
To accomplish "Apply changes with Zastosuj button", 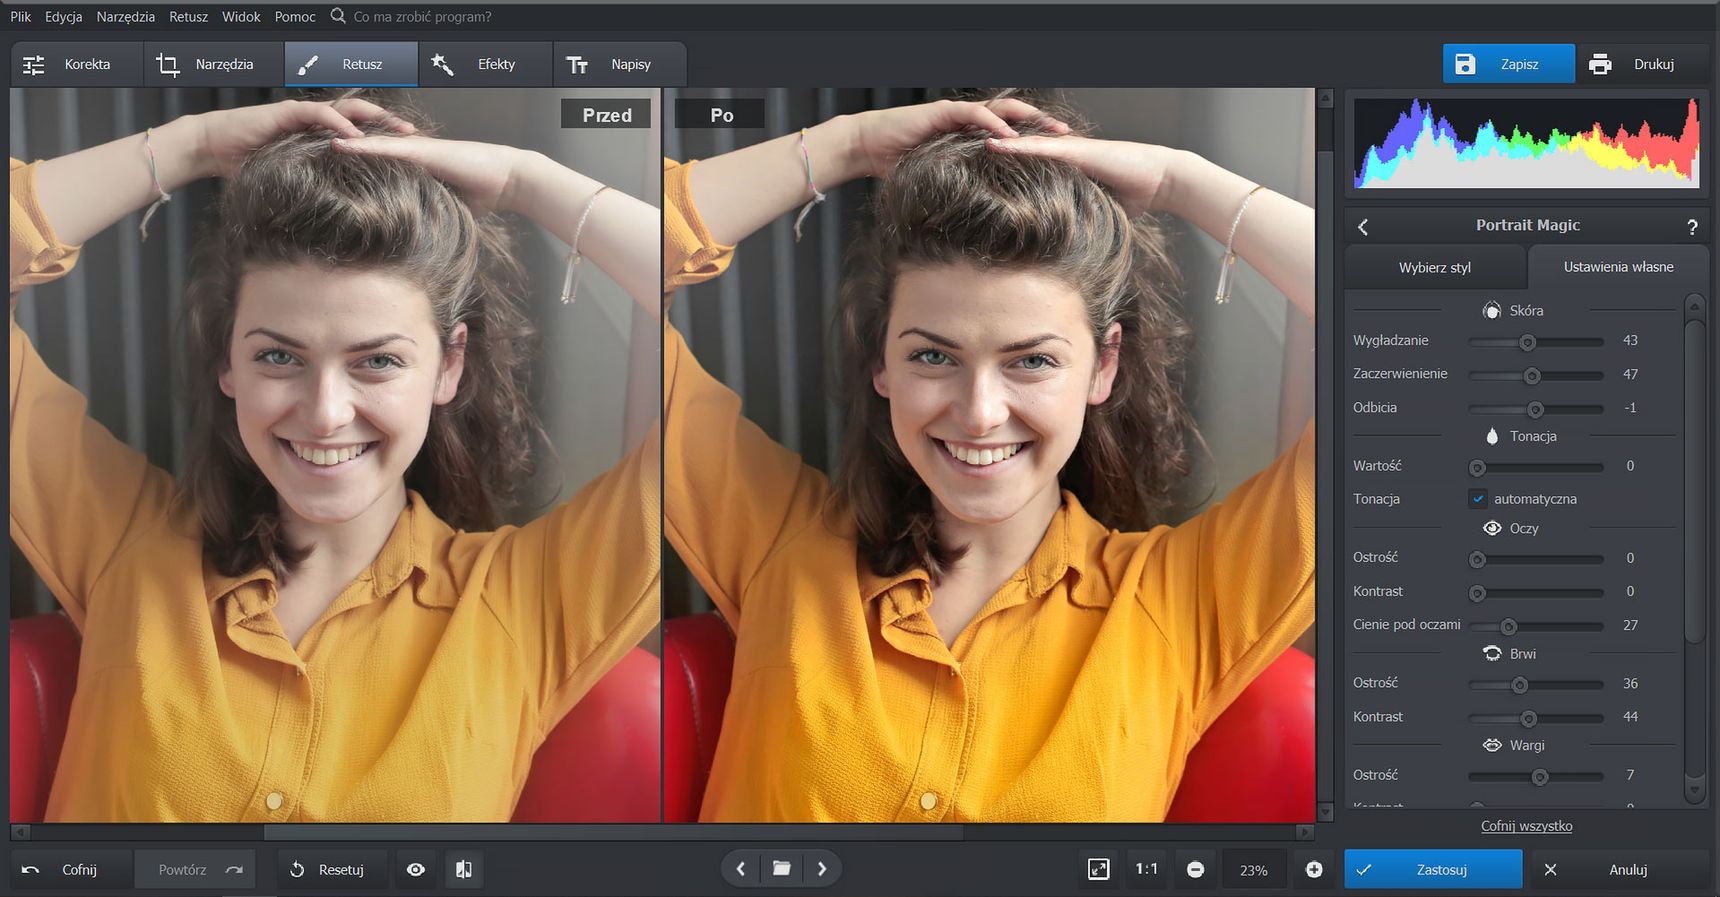I will (1433, 870).
